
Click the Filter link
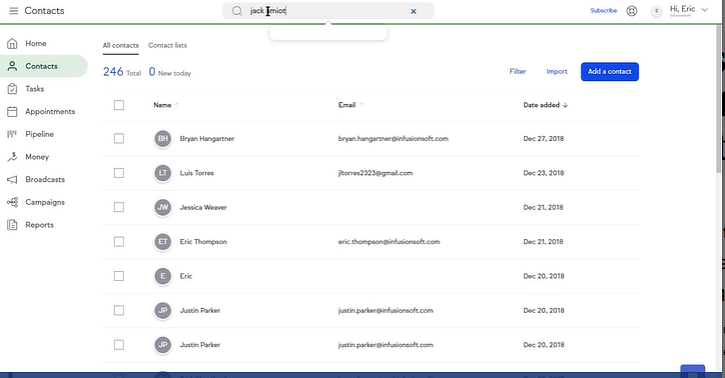(x=517, y=71)
